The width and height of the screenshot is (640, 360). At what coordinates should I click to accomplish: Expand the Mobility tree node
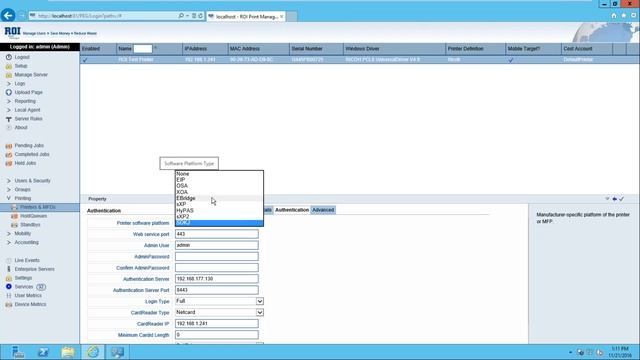click(9, 234)
